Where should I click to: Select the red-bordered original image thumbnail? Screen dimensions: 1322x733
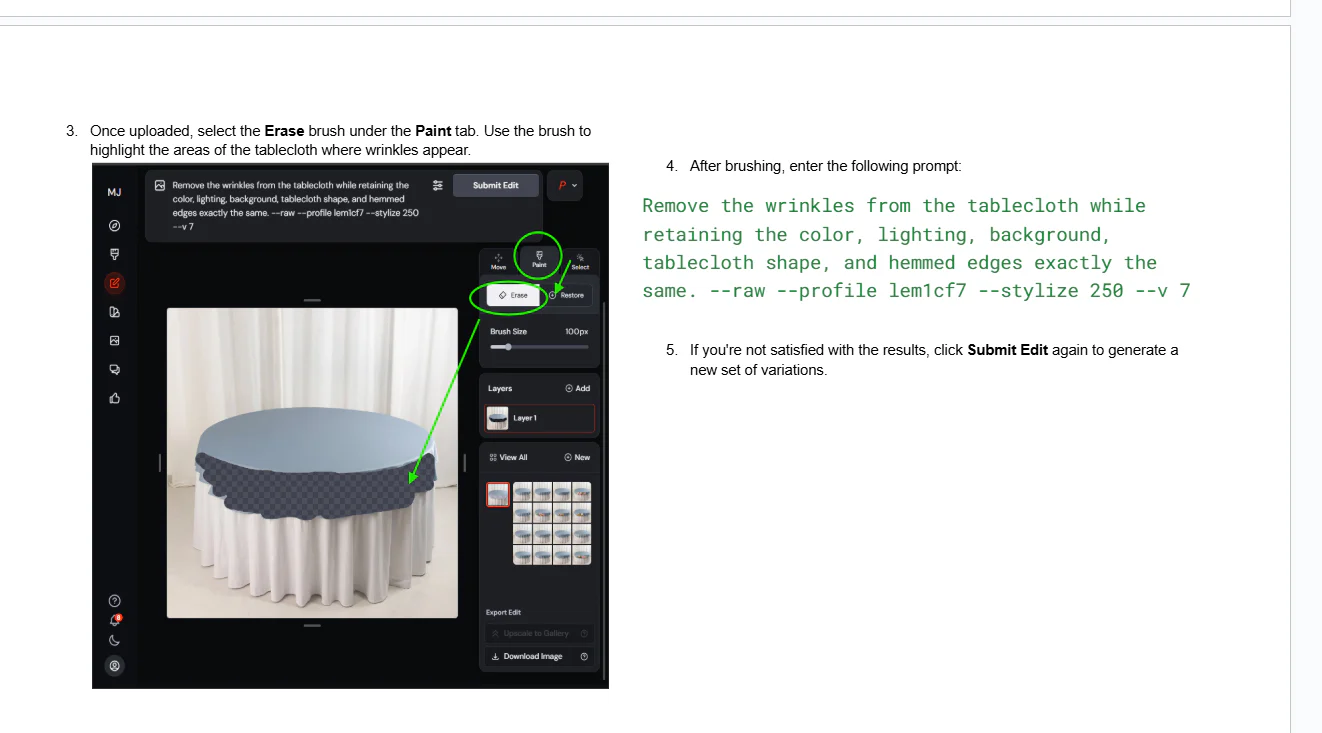click(x=498, y=494)
